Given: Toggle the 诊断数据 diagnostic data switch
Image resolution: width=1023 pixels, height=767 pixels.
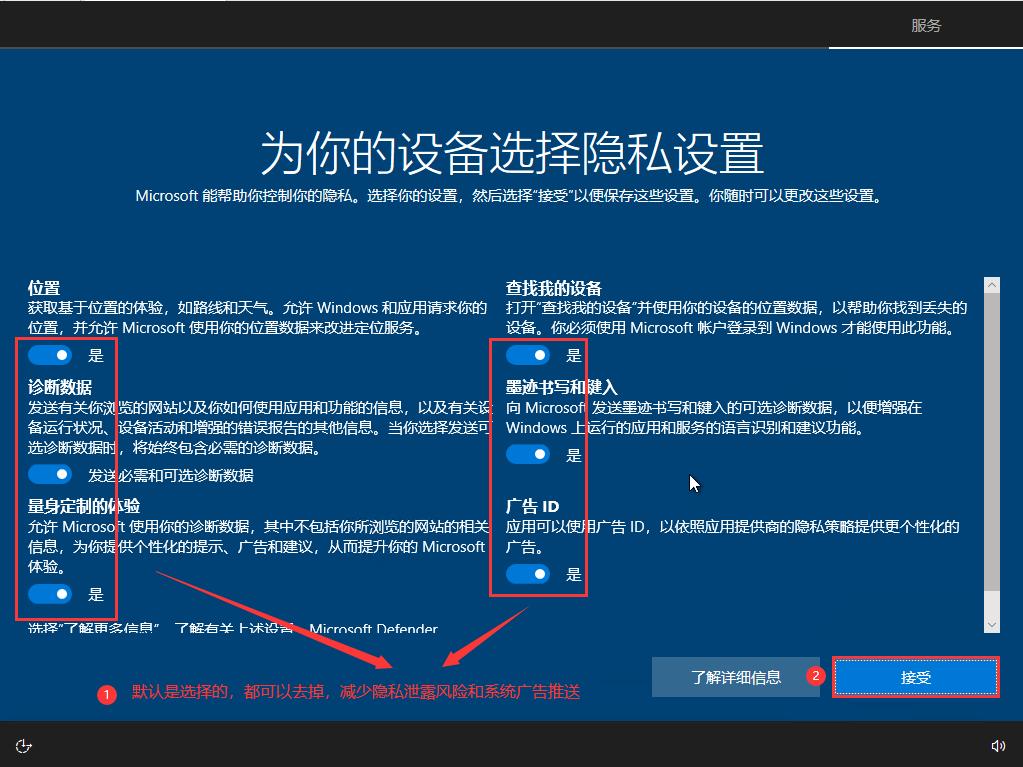Looking at the screenshot, I should pos(50,475).
